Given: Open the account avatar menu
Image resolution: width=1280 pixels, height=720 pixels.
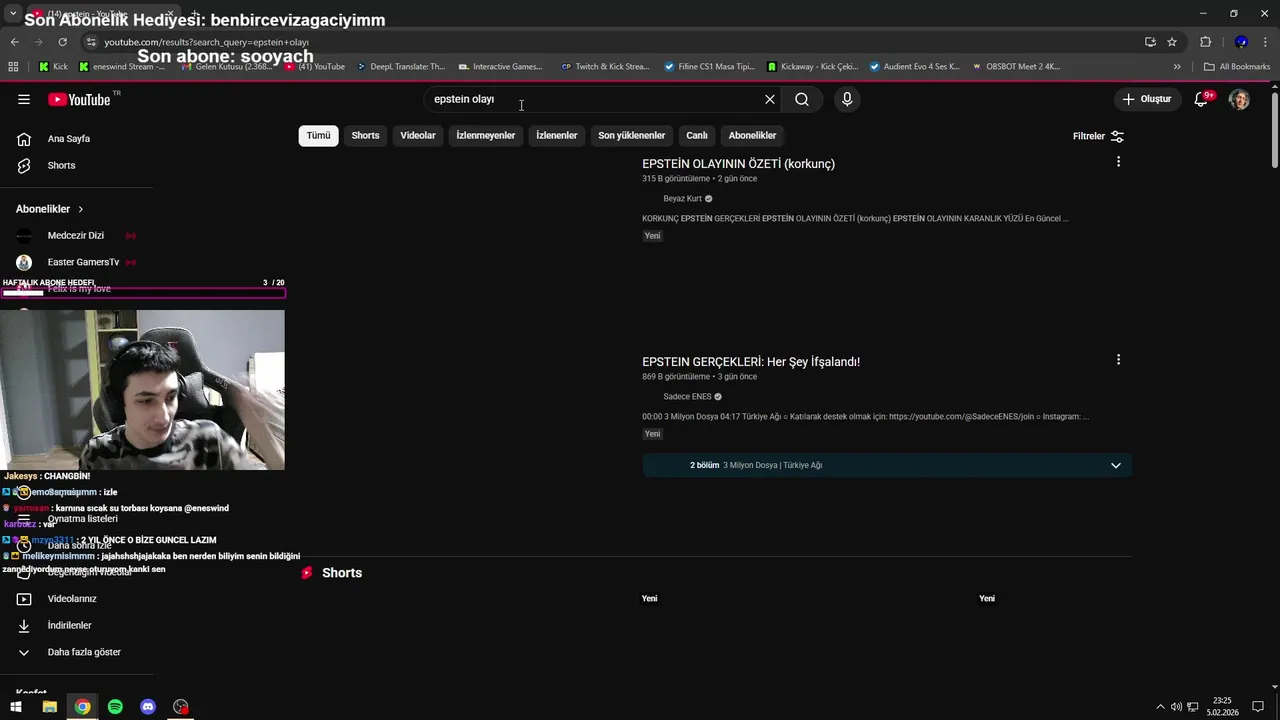Looking at the screenshot, I should (x=1239, y=99).
